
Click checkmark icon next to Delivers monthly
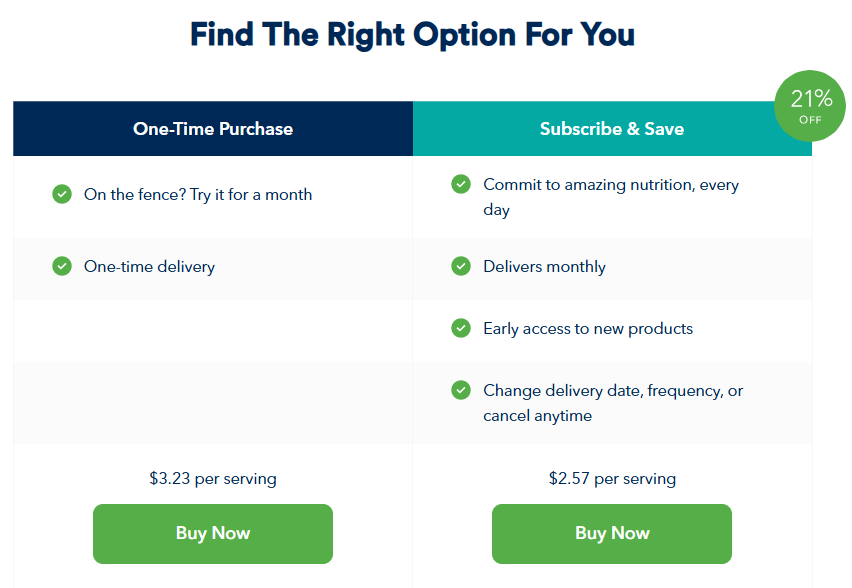[461, 266]
